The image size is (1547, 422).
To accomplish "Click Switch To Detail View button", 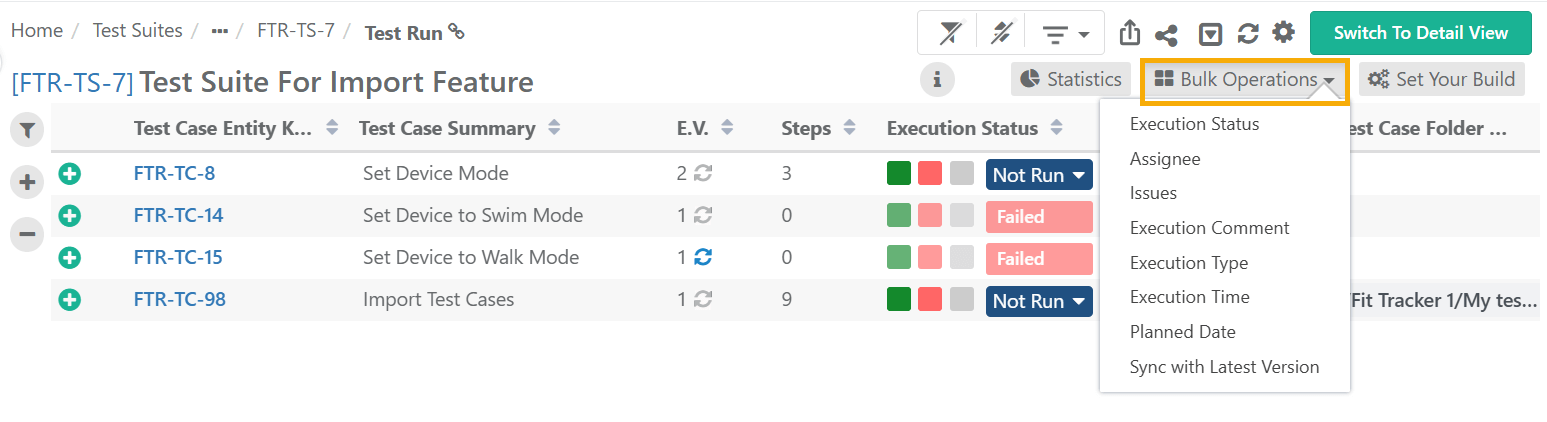I will (x=1420, y=33).
